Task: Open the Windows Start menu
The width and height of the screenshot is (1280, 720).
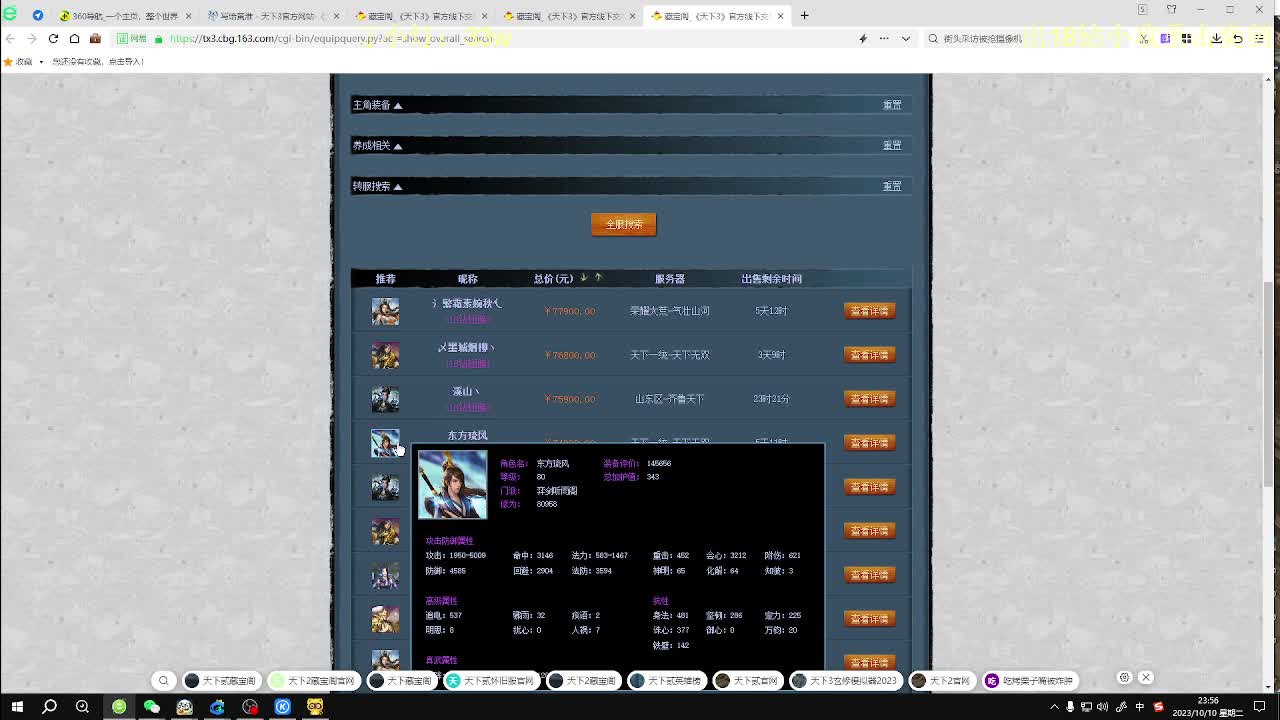Action: [17, 707]
